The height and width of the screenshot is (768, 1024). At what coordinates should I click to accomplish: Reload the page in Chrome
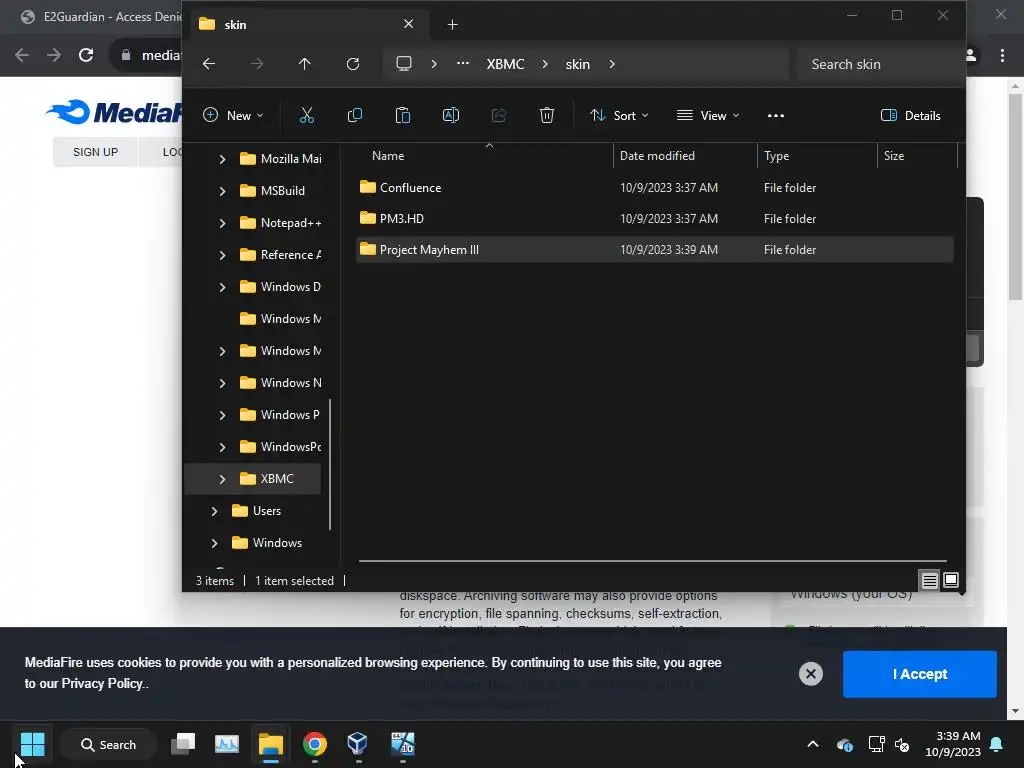coord(86,55)
